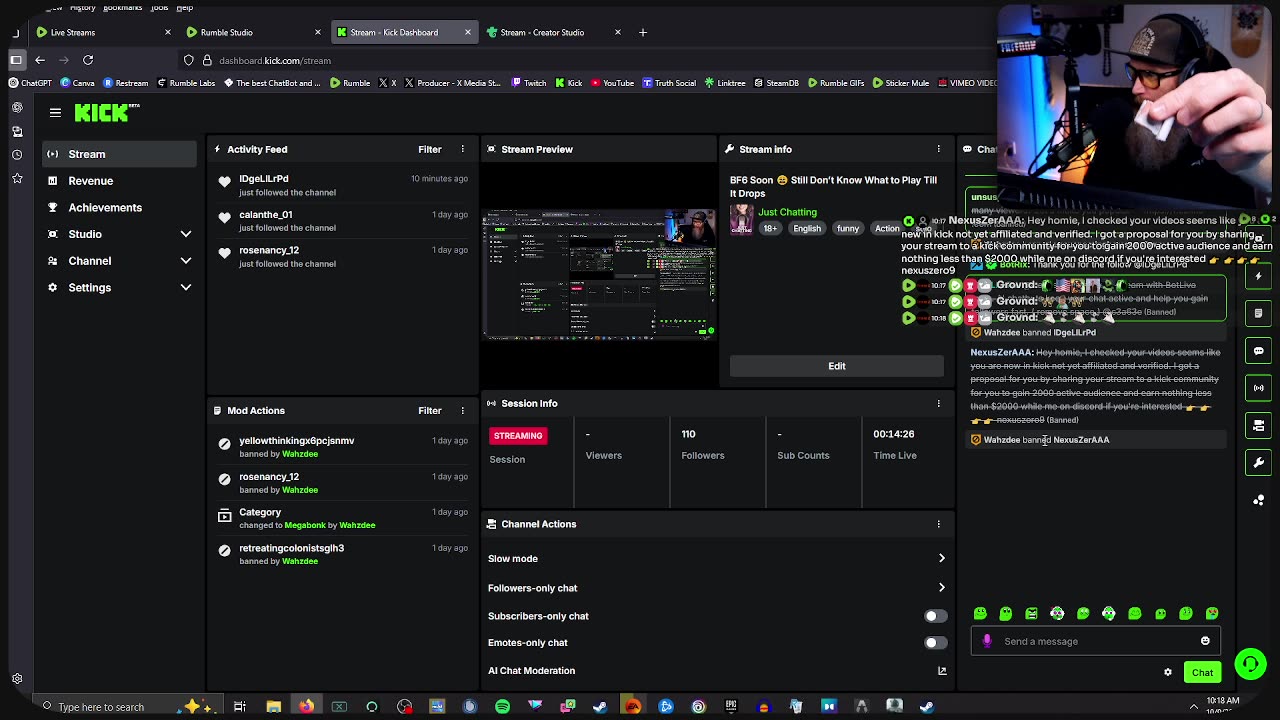Click the green Chat send button
Viewport: 1280px width, 720px height.
[1202, 672]
